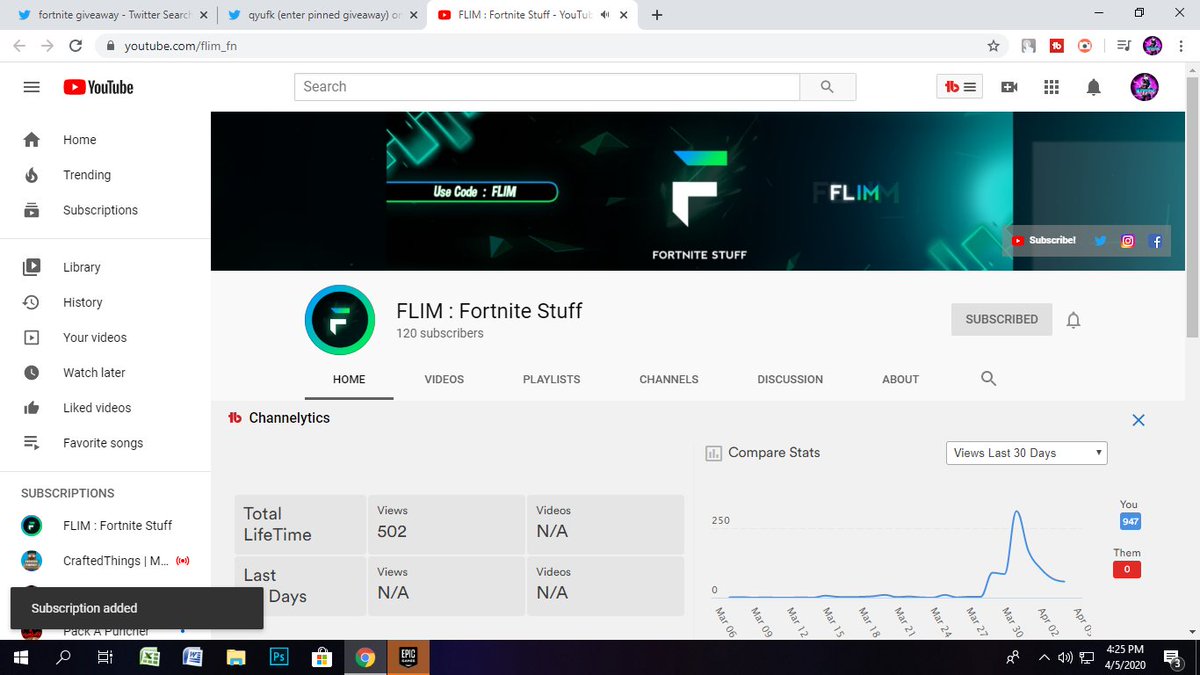Click the blue You 947 legend badge

[1130, 521]
